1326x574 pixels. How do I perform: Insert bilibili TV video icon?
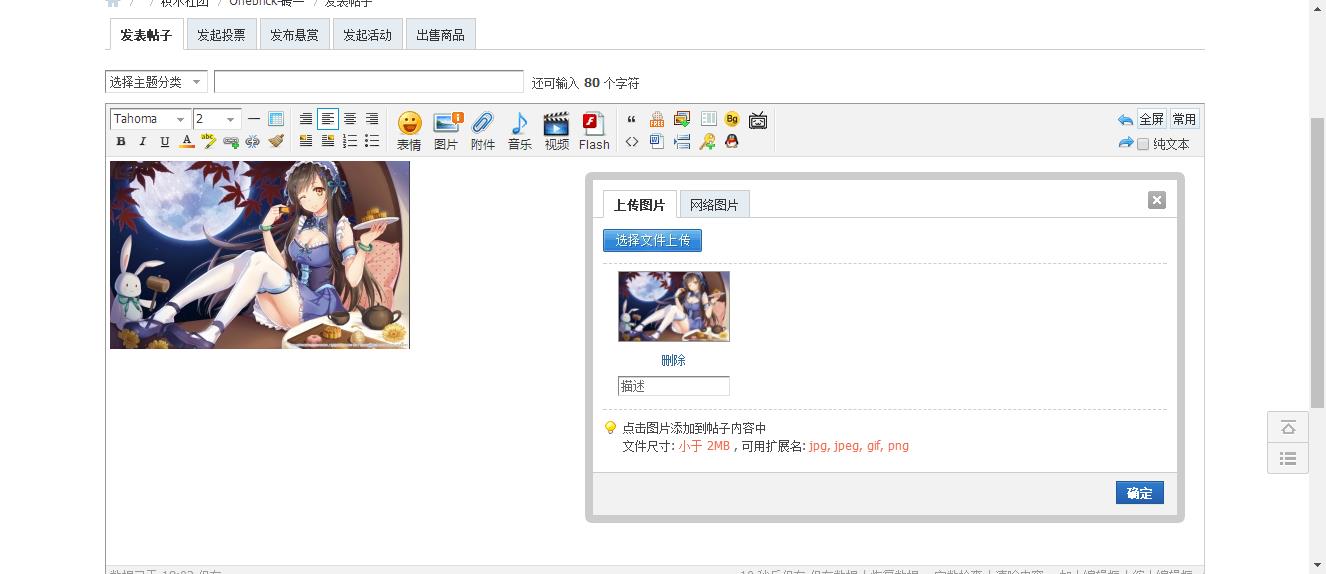758,120
